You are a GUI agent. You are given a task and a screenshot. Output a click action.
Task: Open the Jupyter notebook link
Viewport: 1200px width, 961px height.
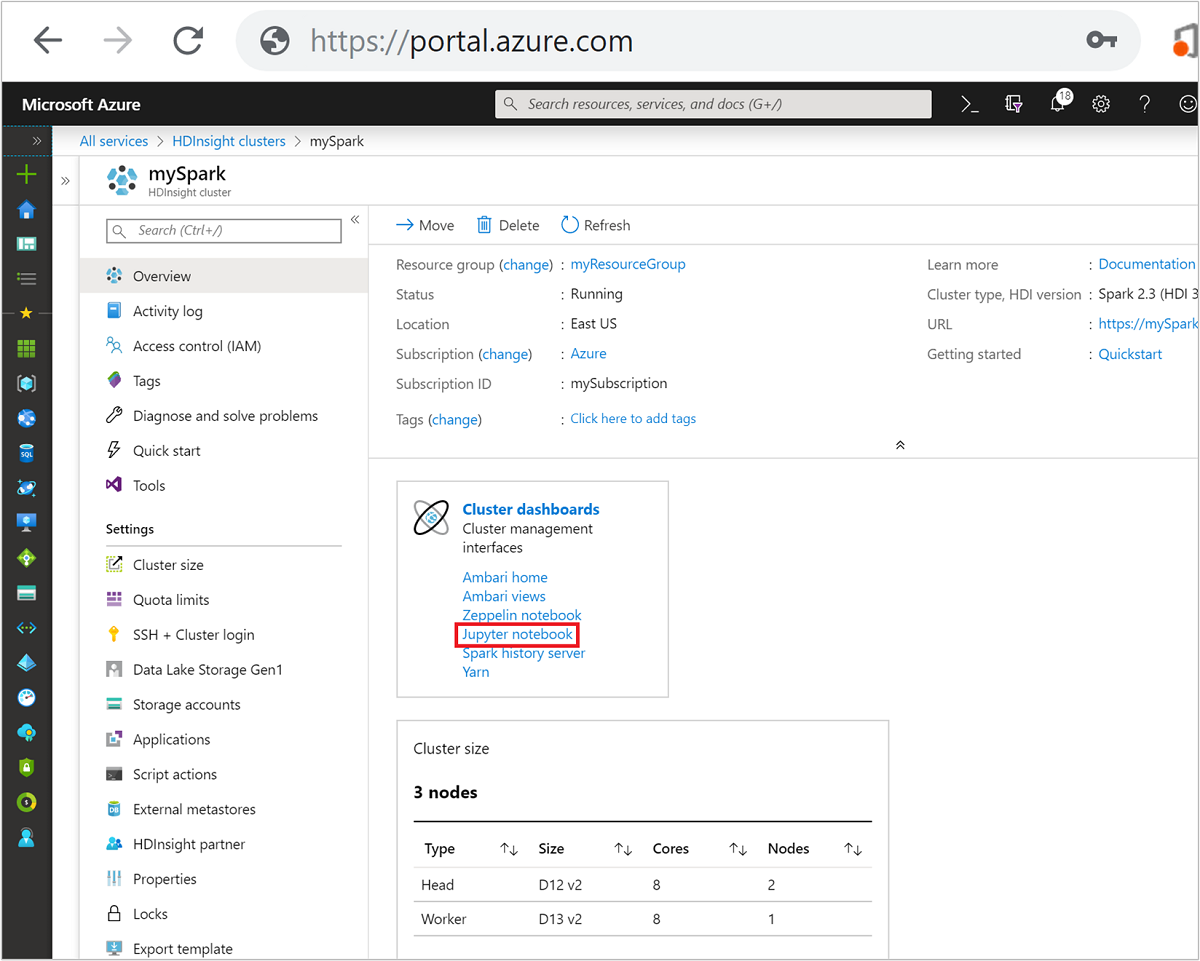click(517, 634)
